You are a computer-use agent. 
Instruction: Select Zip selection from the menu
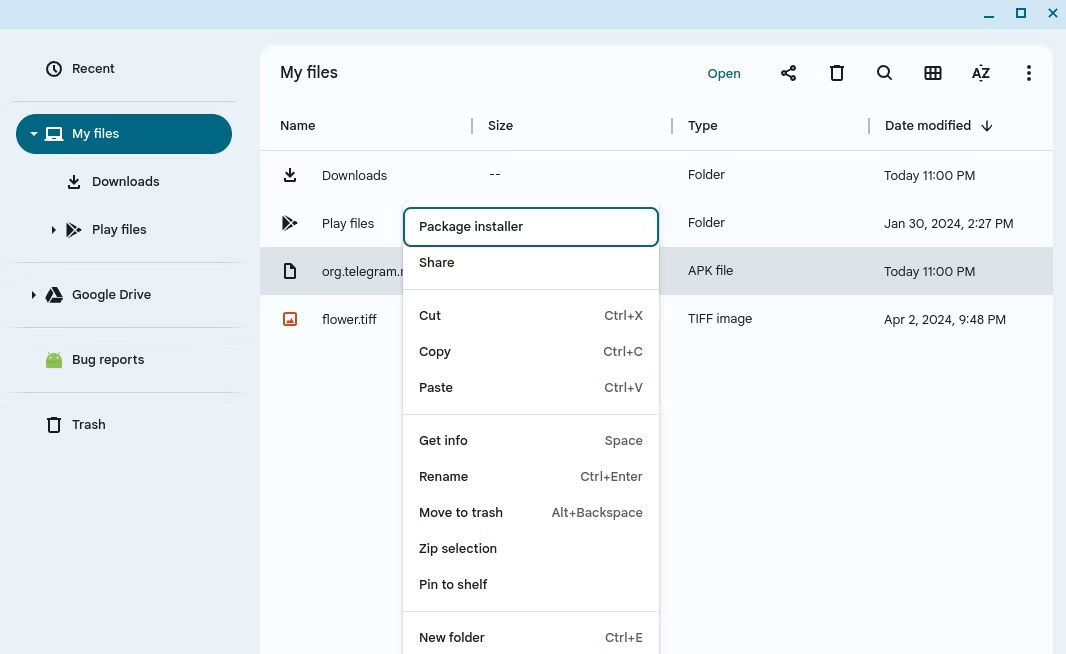coord(457,549)
